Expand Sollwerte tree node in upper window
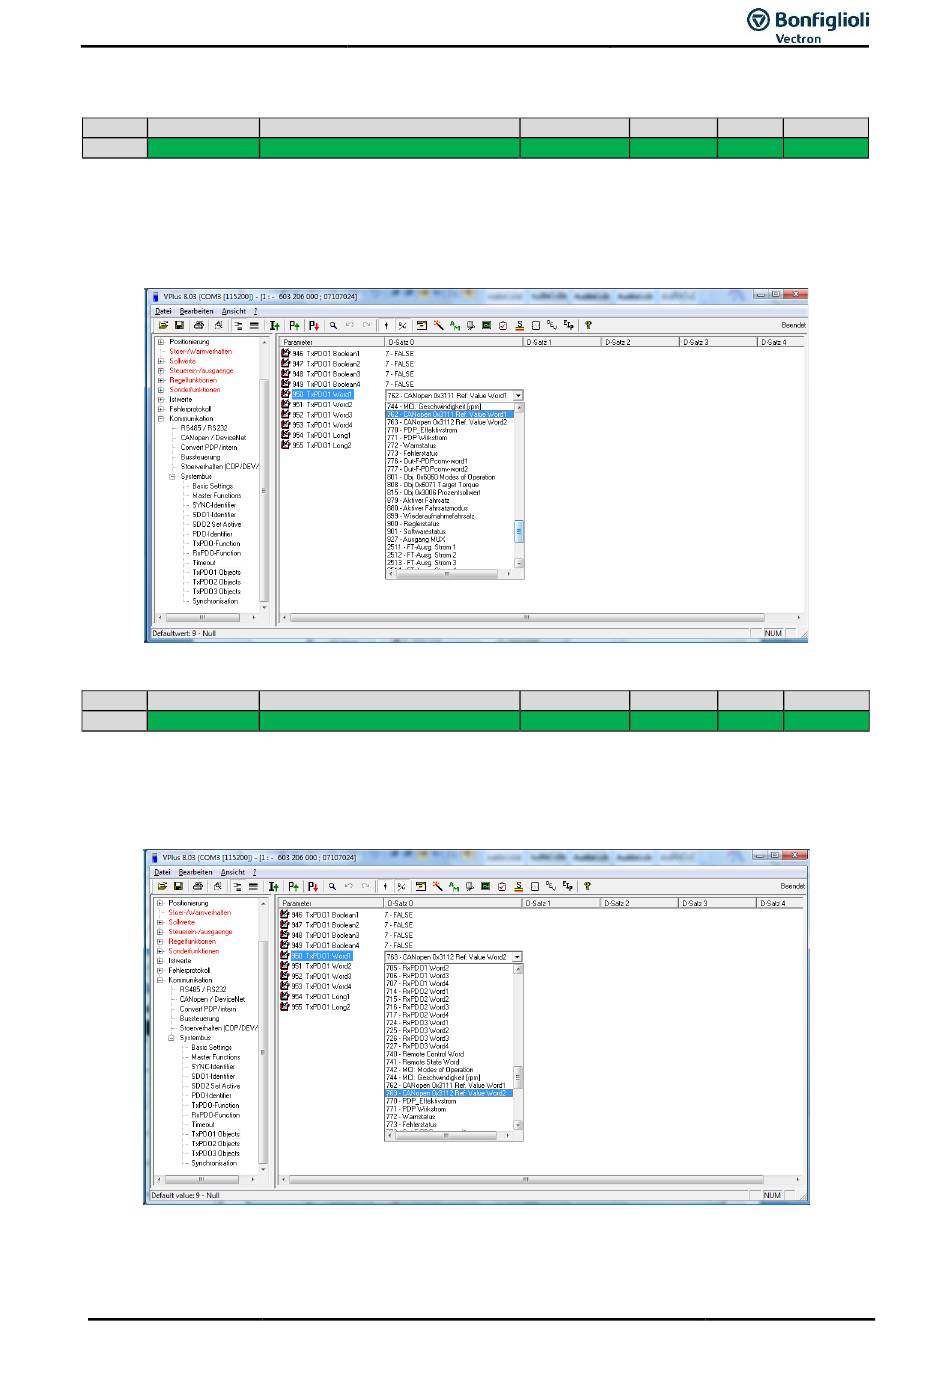Viewport: 950px width, 1379px height. click(161, 361)
